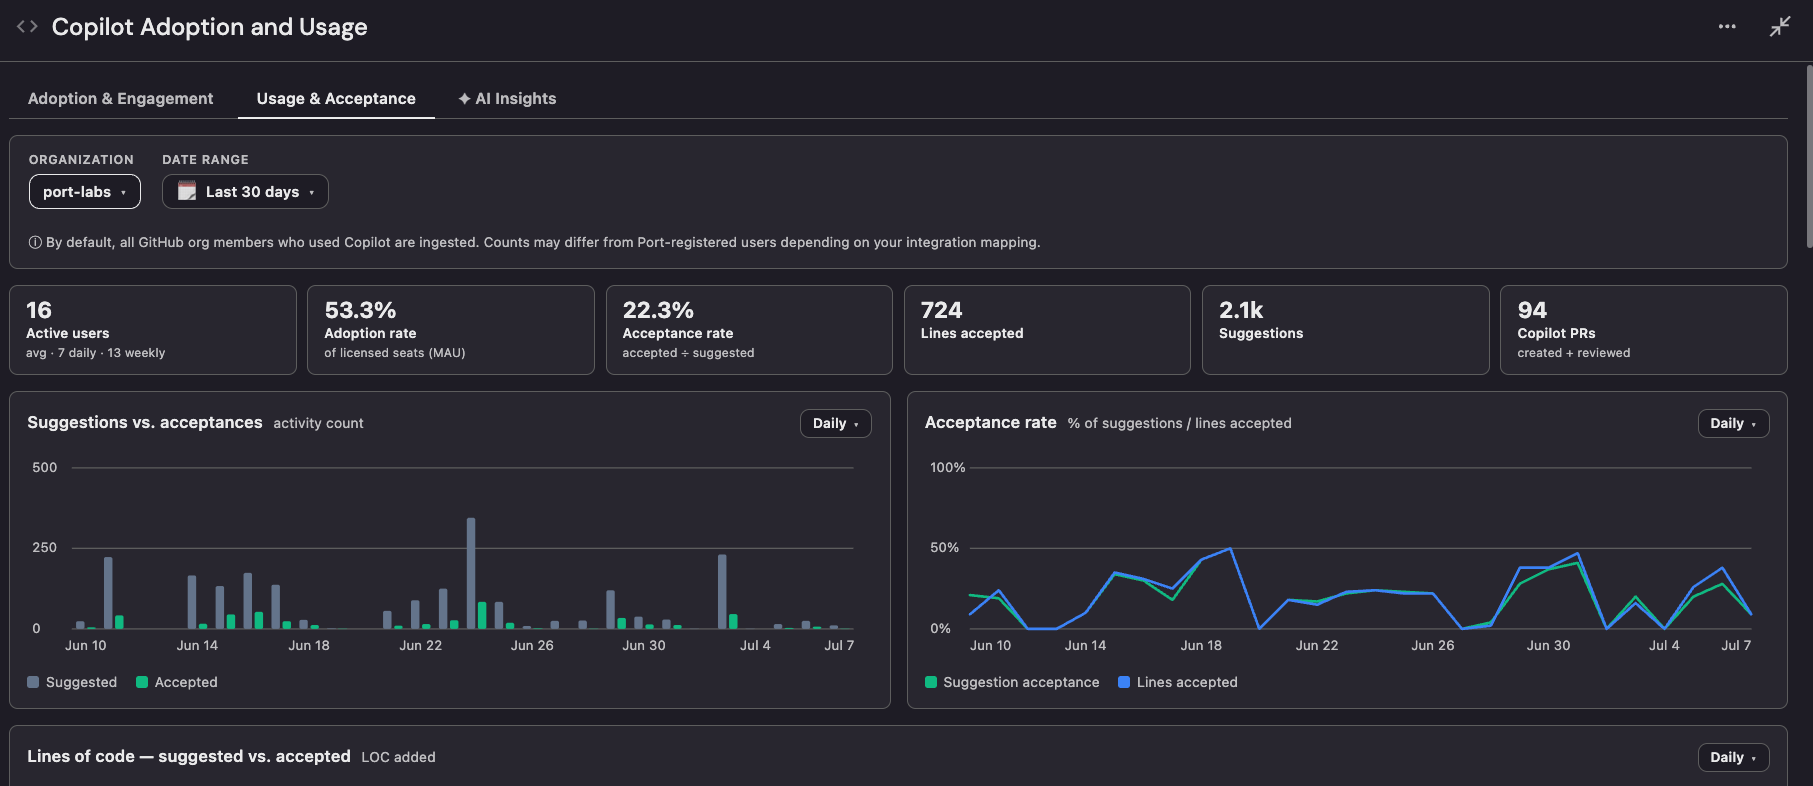Click the 'activity count' subtitle
This screenshot has height=786, width=1813.
click(319, 423)
